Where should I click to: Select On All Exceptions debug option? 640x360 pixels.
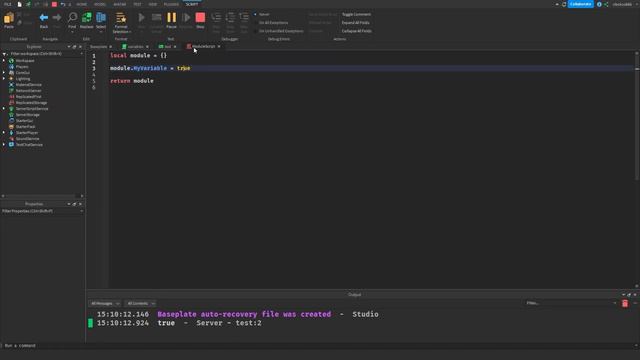[x=271, y=23]
